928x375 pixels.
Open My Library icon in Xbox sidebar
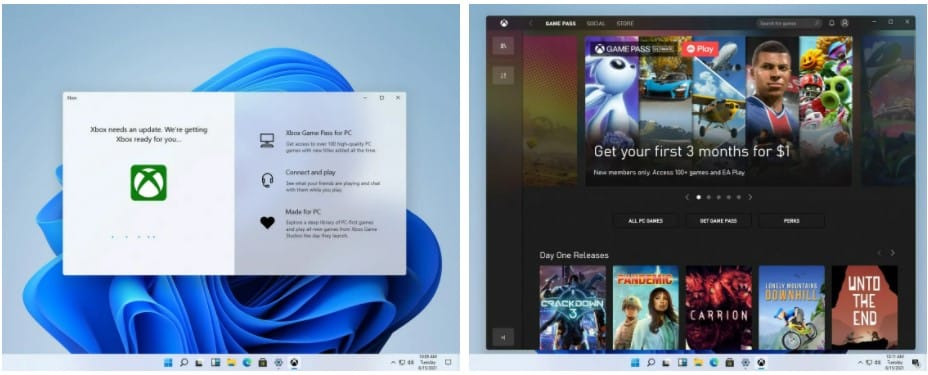pyautogui.click(x=503, y=46)
